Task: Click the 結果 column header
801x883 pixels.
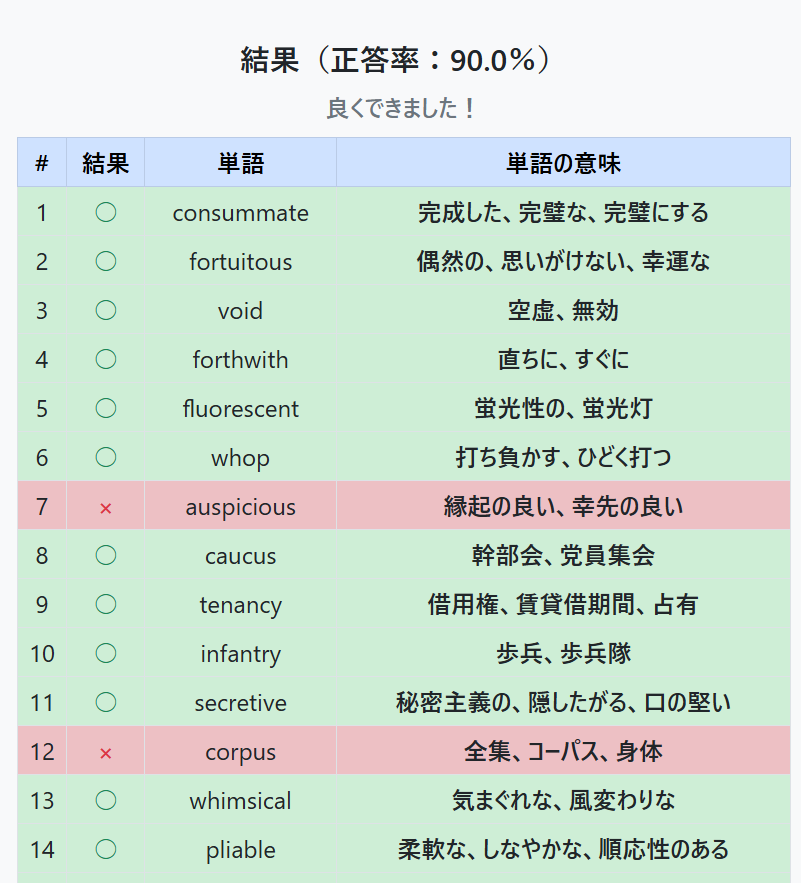Action: click(x=106, y=163)
